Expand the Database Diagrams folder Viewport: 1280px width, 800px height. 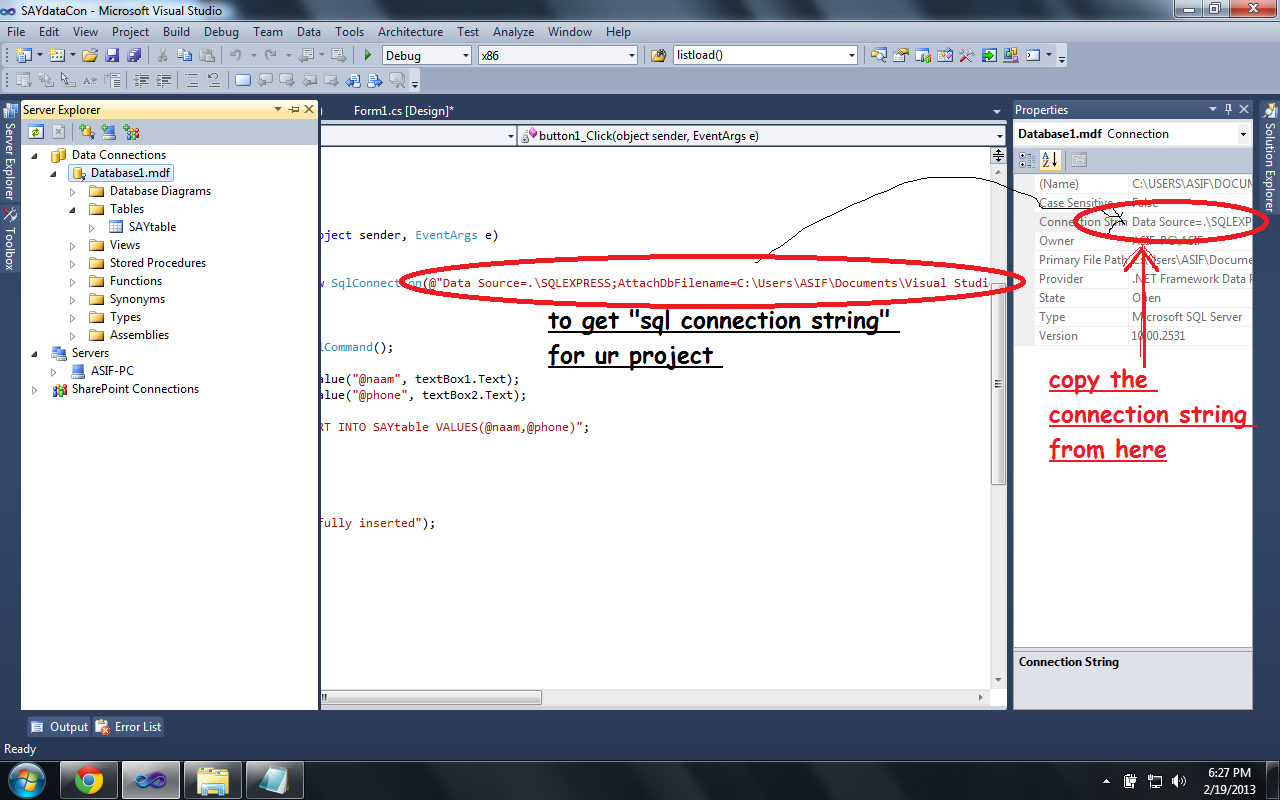click(73, 191)
